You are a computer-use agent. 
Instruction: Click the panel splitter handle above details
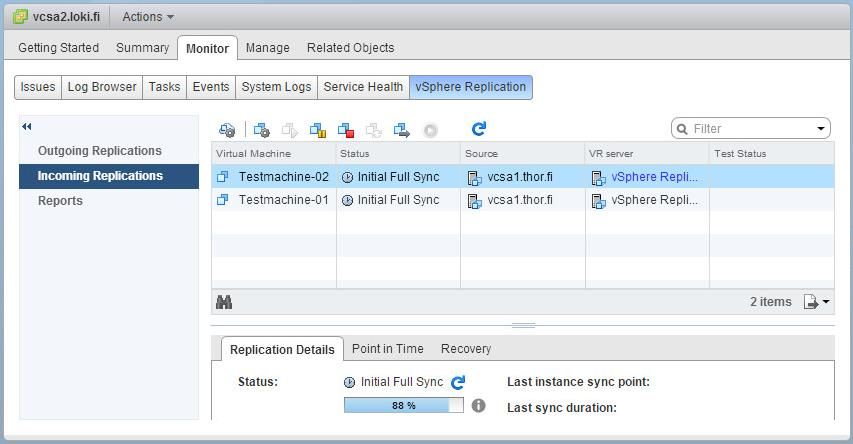[x=523, y=325]
